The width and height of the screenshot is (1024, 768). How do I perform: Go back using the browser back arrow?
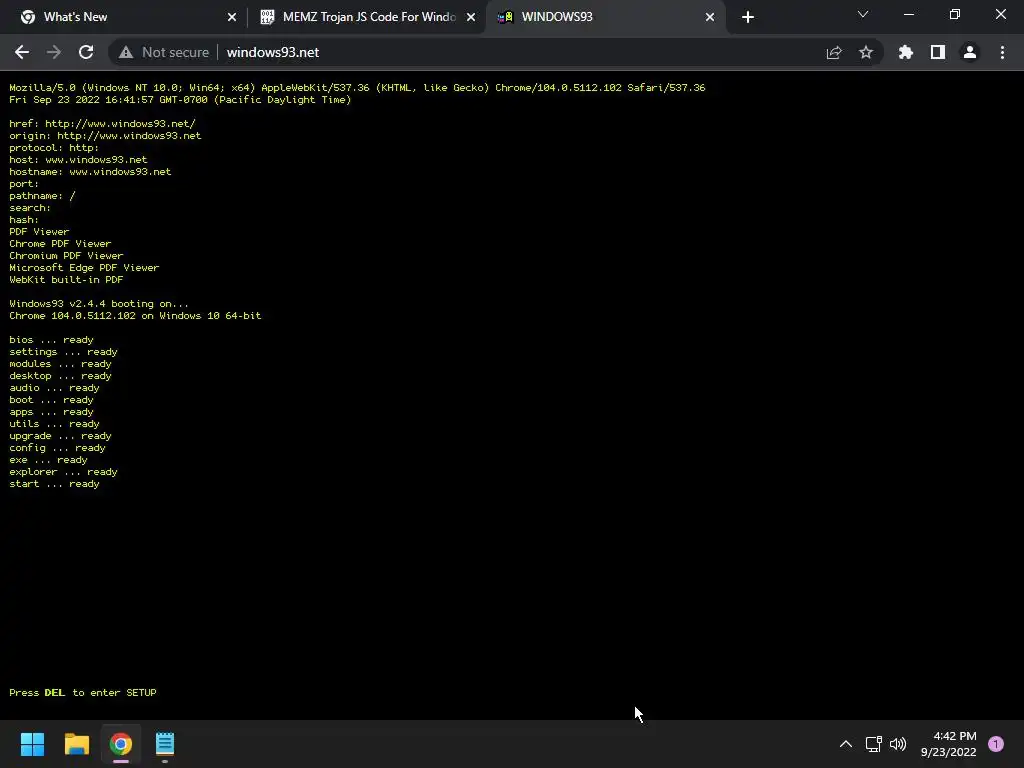[x=22, y=52]
